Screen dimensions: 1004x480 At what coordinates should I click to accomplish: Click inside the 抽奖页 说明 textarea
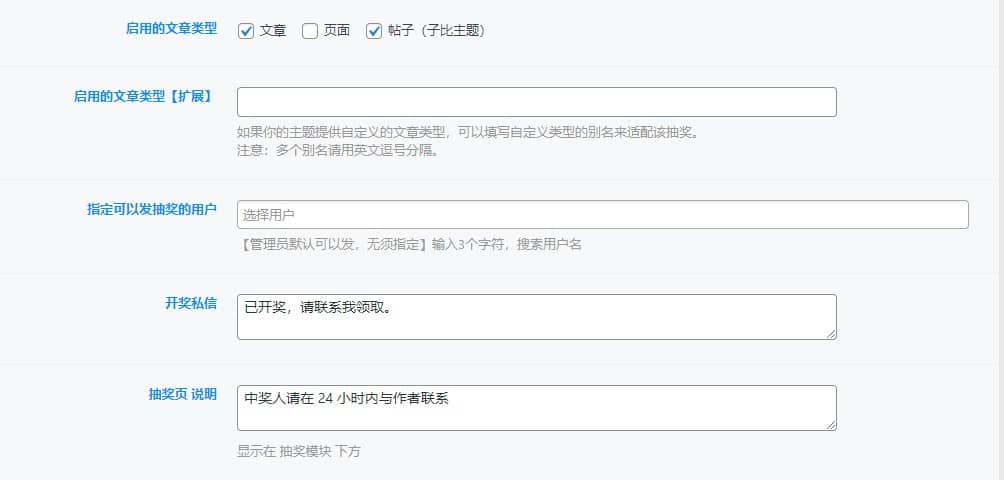(x=537, y=408)
